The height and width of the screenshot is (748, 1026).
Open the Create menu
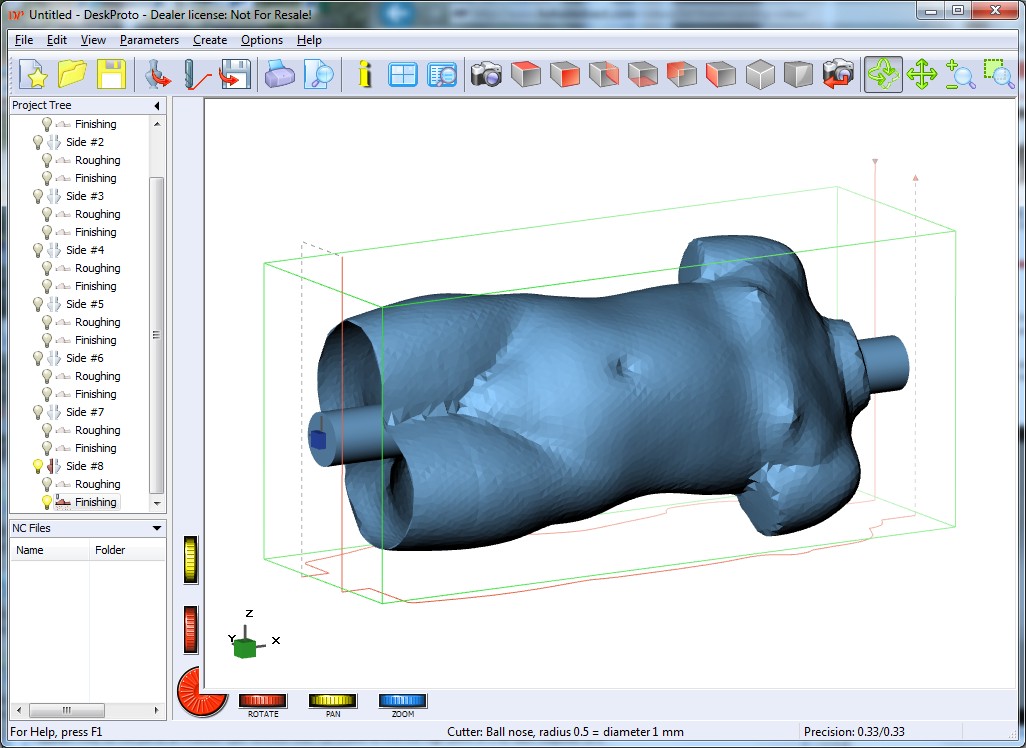click(x=210, y=40)
